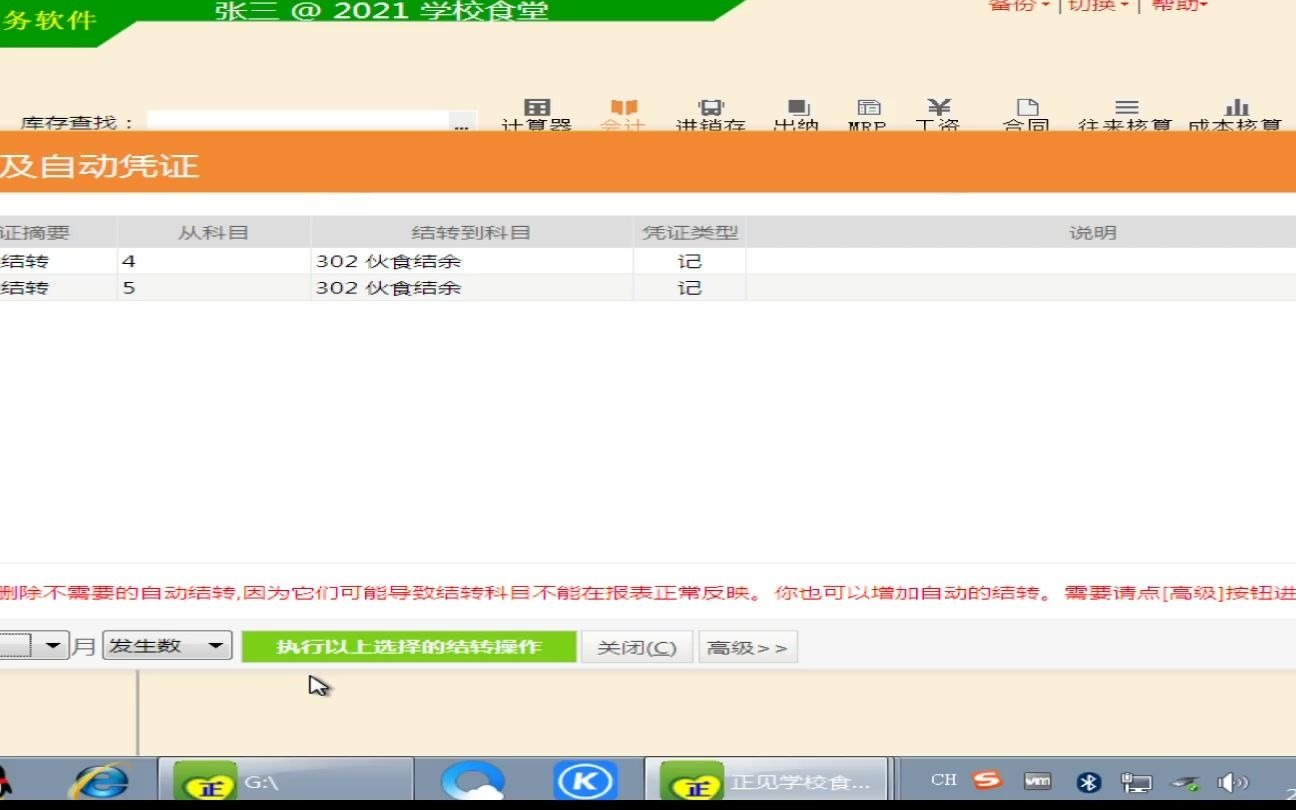Click the VMware tray icon
The height and width of the screenshot is (810, 1296).
(1038, 781)
